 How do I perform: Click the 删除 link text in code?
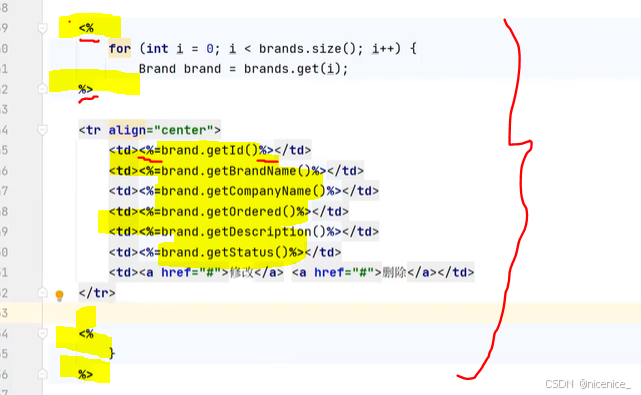(394, 272)
